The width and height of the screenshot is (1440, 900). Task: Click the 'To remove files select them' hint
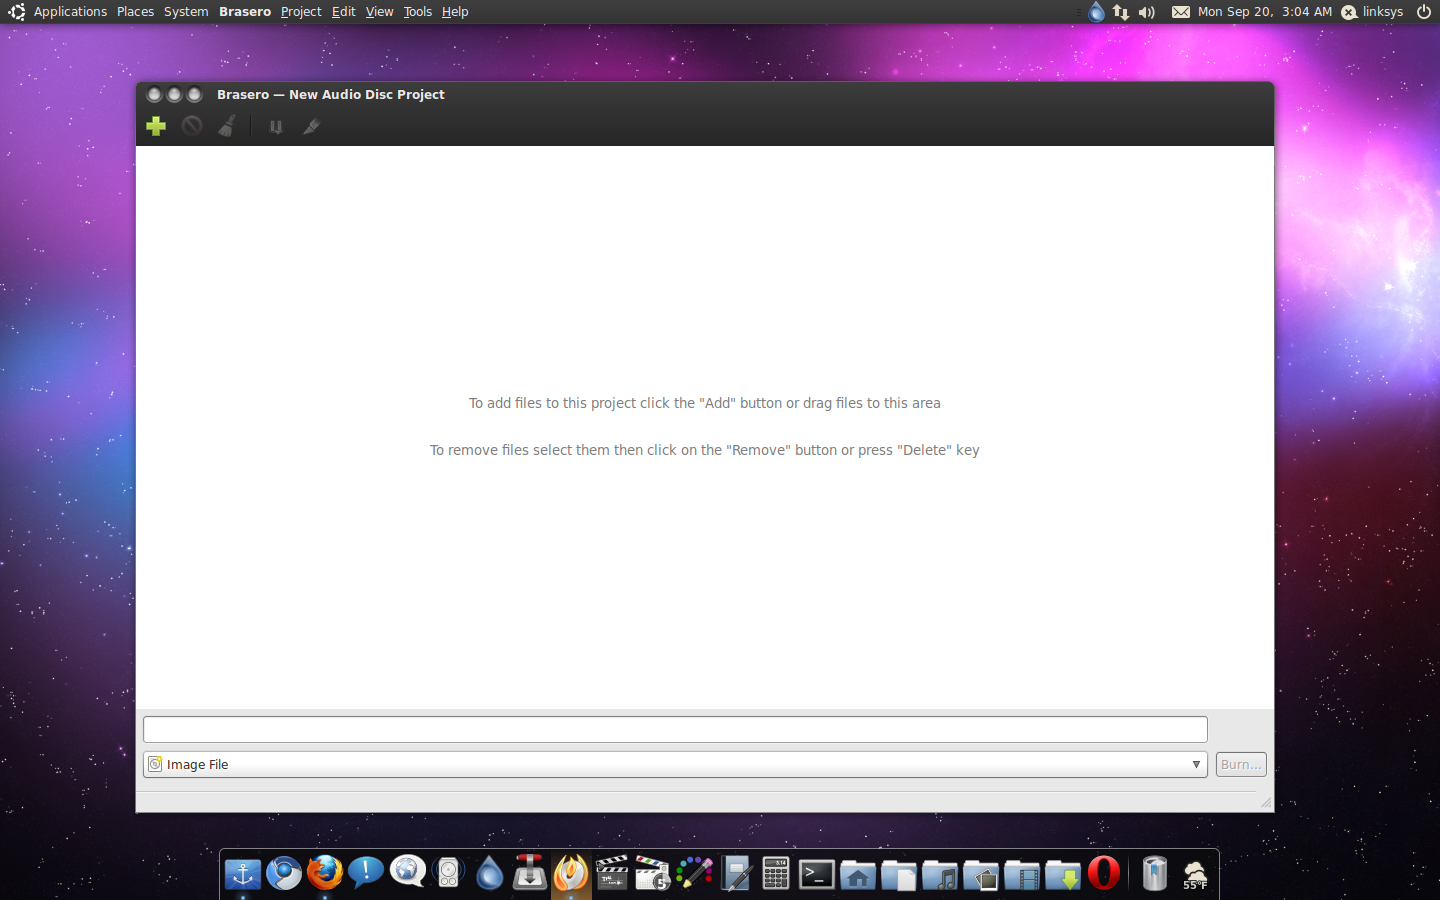tap(705, 450)
